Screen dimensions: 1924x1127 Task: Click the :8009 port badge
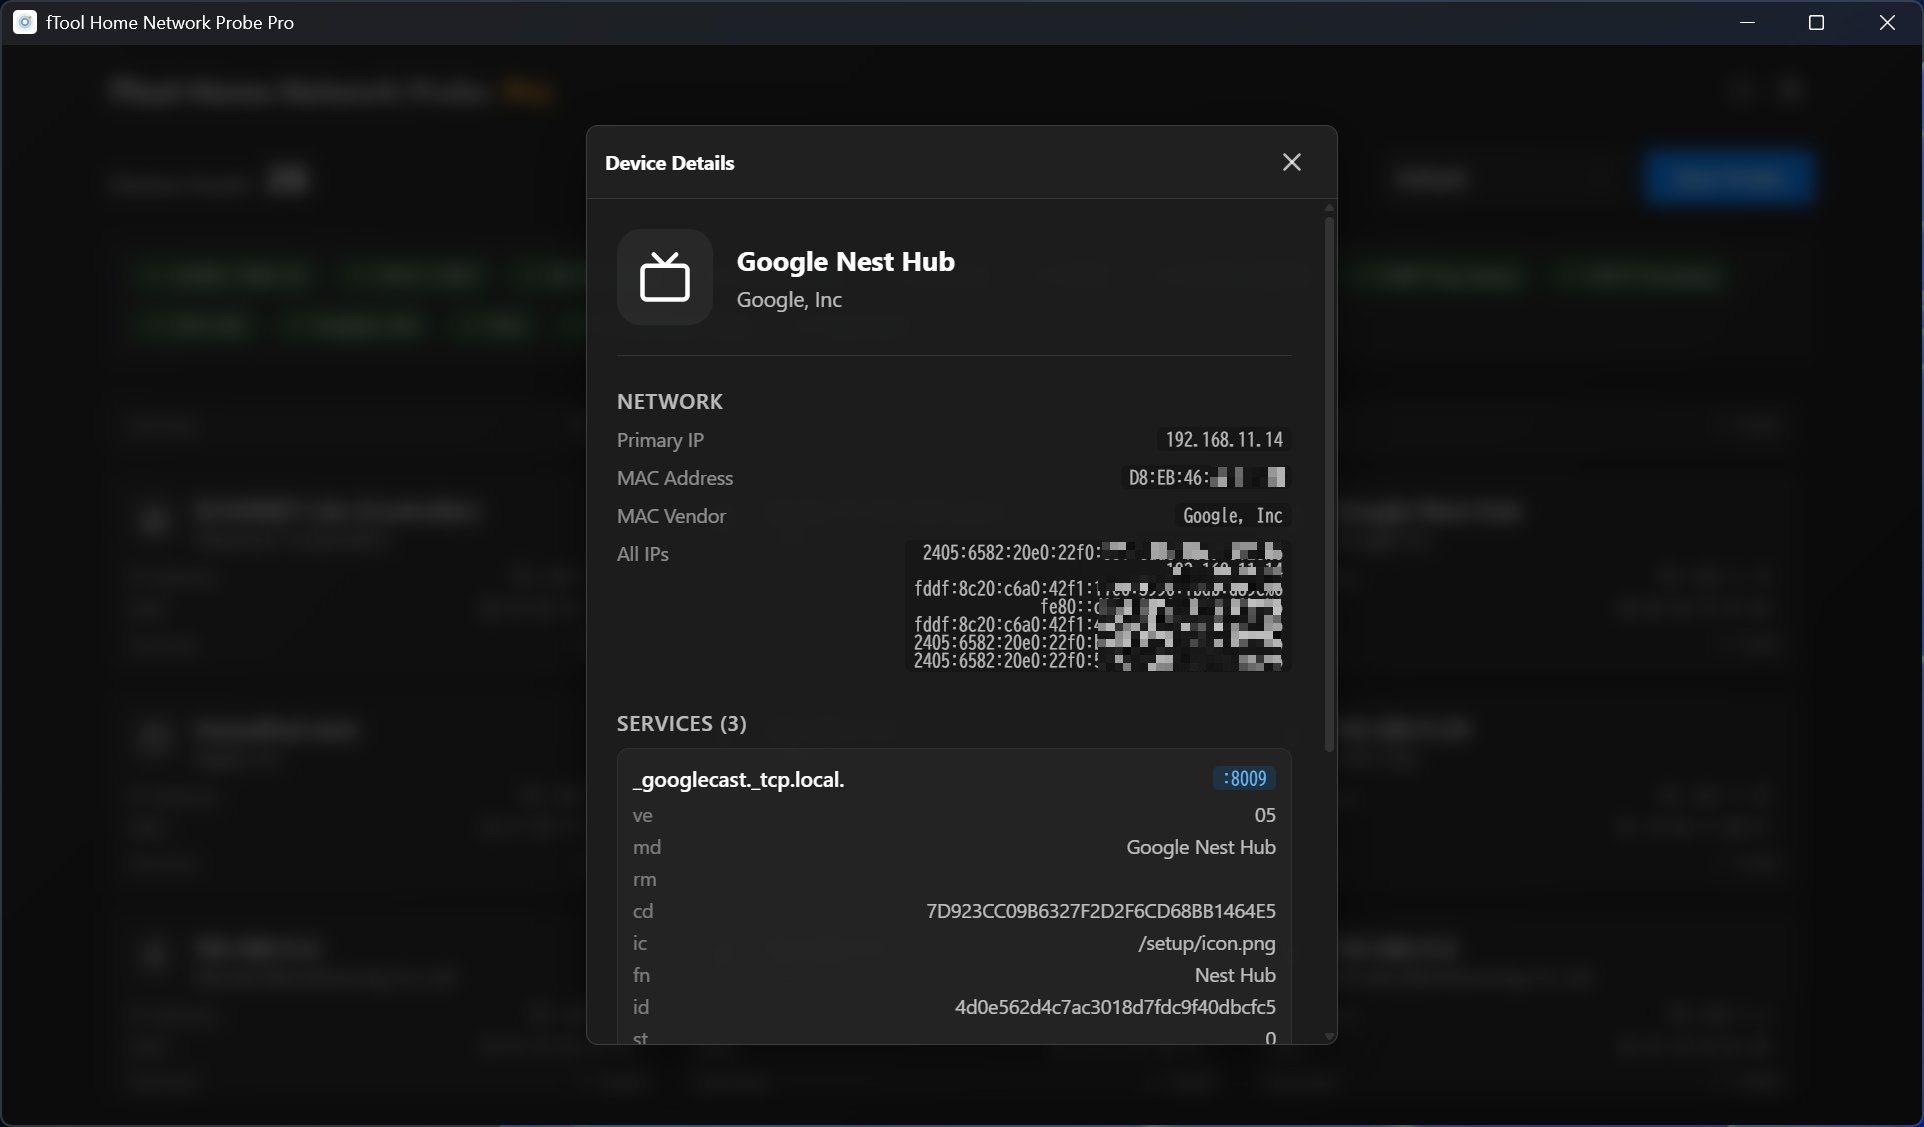point(1242,779)
